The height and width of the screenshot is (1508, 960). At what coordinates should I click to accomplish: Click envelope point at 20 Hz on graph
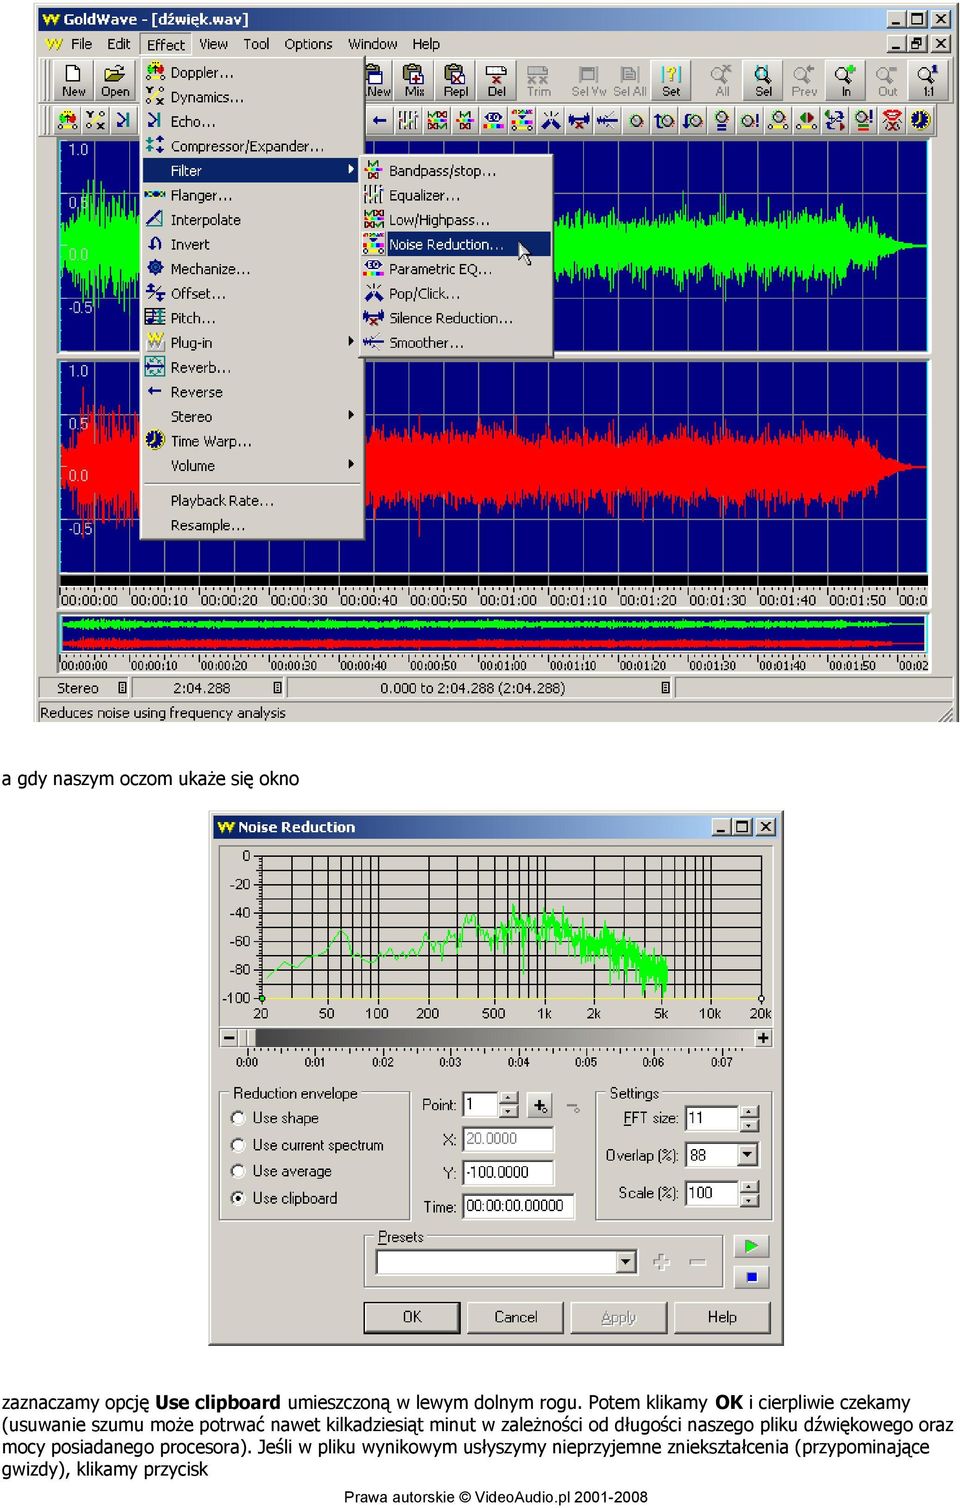[x=262, y=998]
